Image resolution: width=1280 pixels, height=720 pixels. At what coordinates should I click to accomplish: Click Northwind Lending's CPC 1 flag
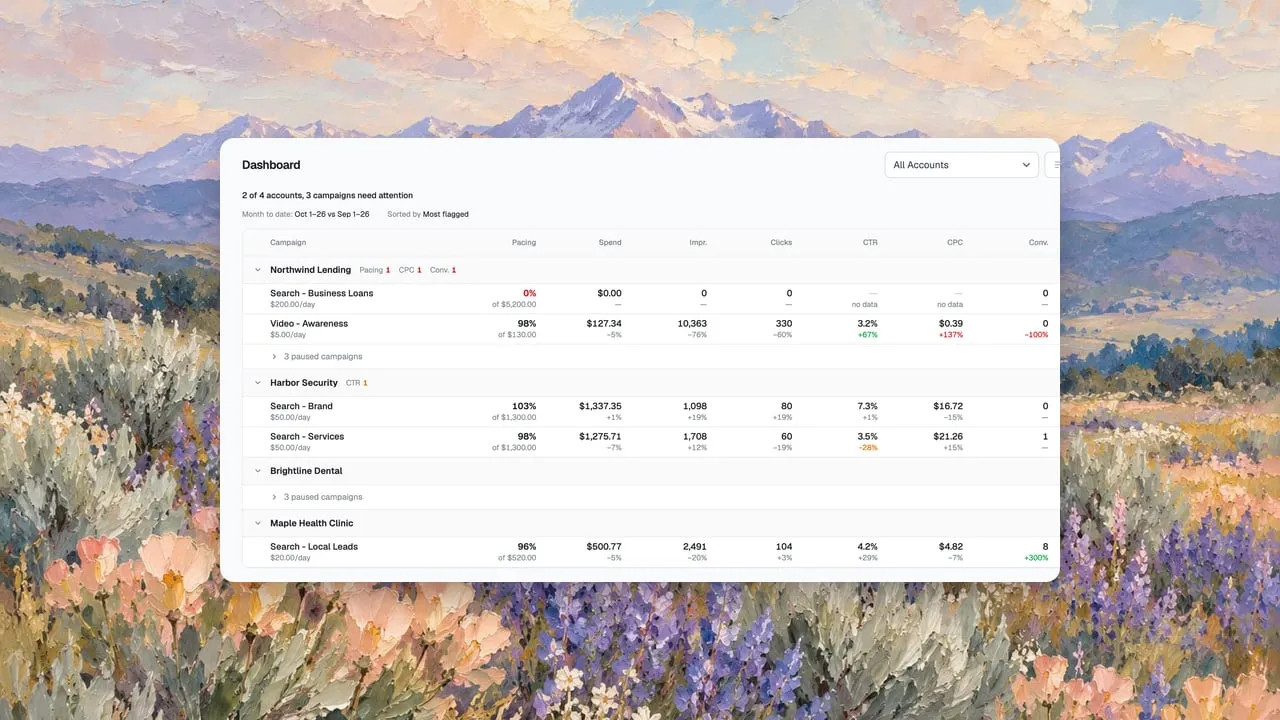click(x=410, y=270)
